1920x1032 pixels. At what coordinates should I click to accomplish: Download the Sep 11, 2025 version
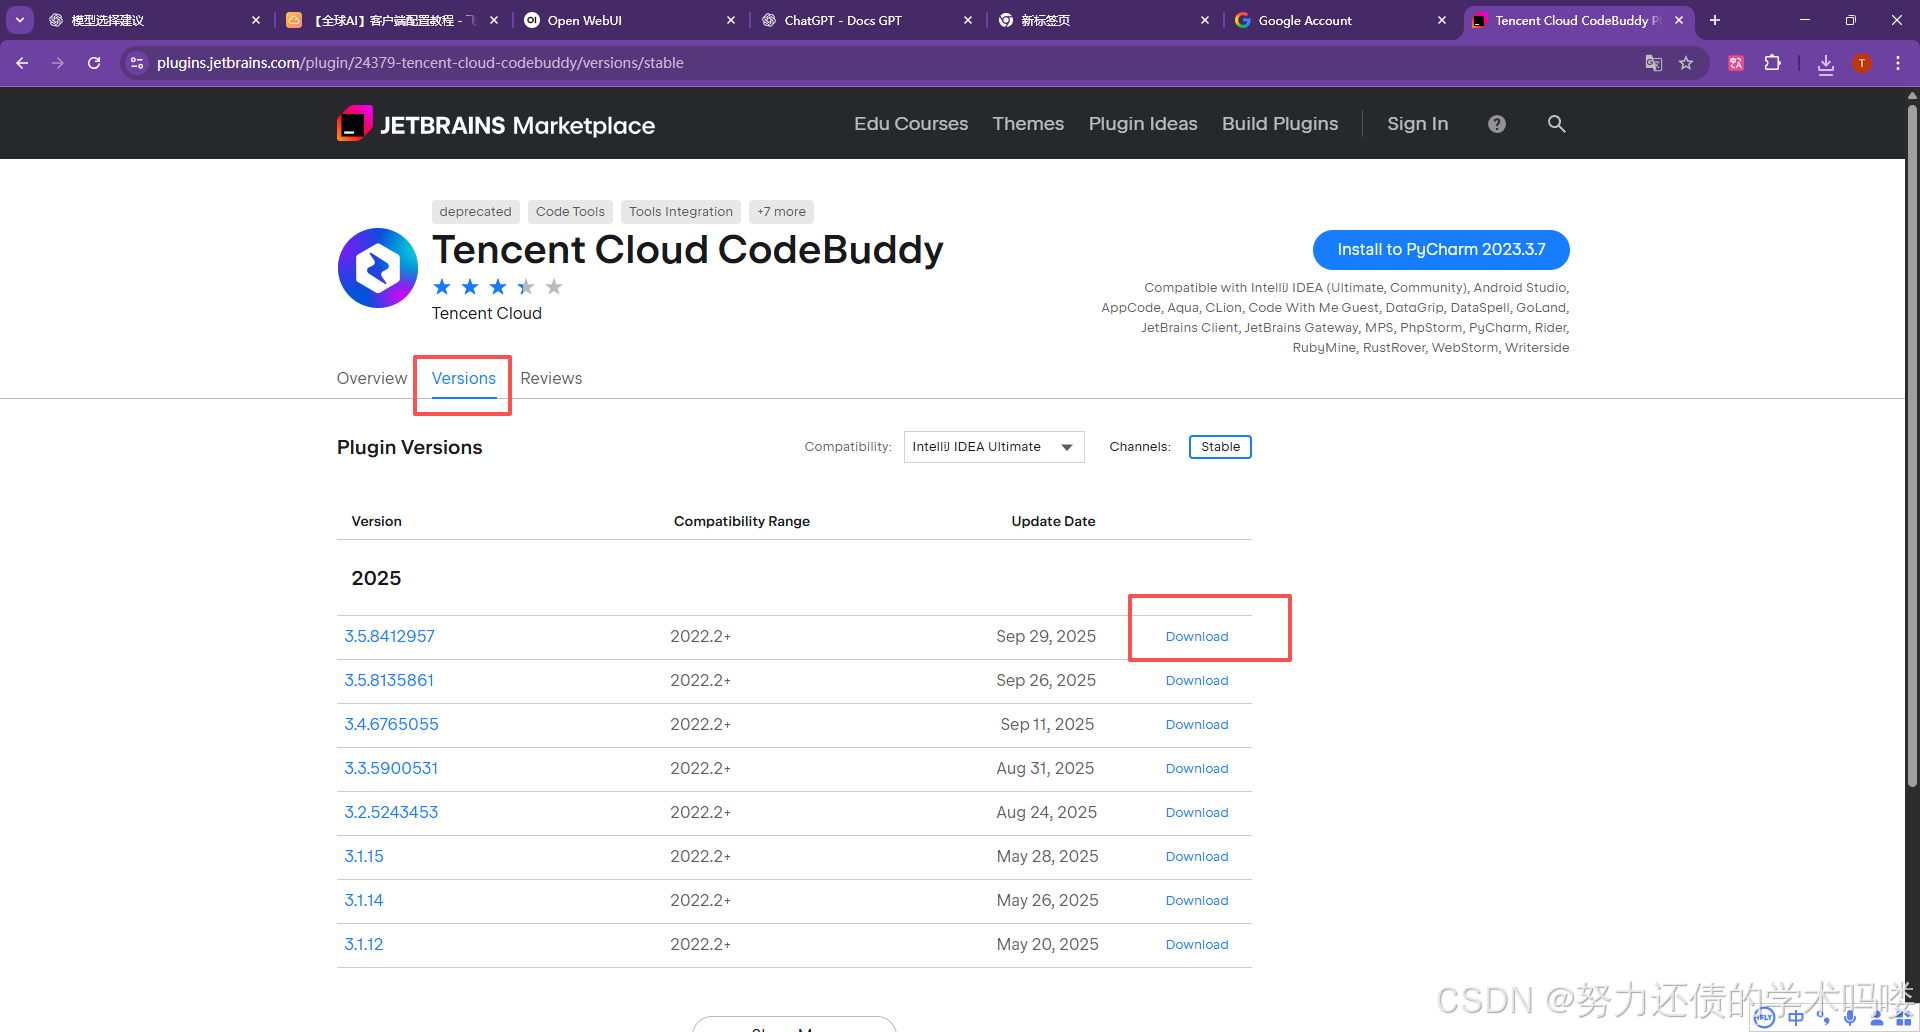1197,725
